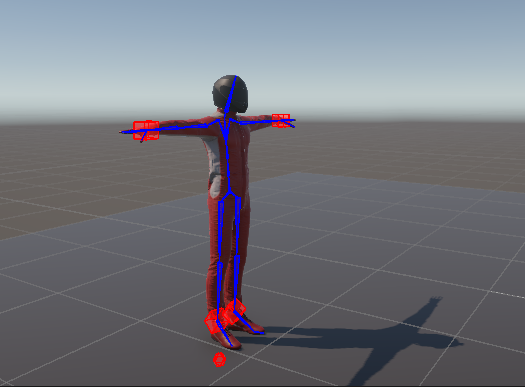Click the character's black helmet
This screenshot has width=525, height=387.
pos(230,93)
